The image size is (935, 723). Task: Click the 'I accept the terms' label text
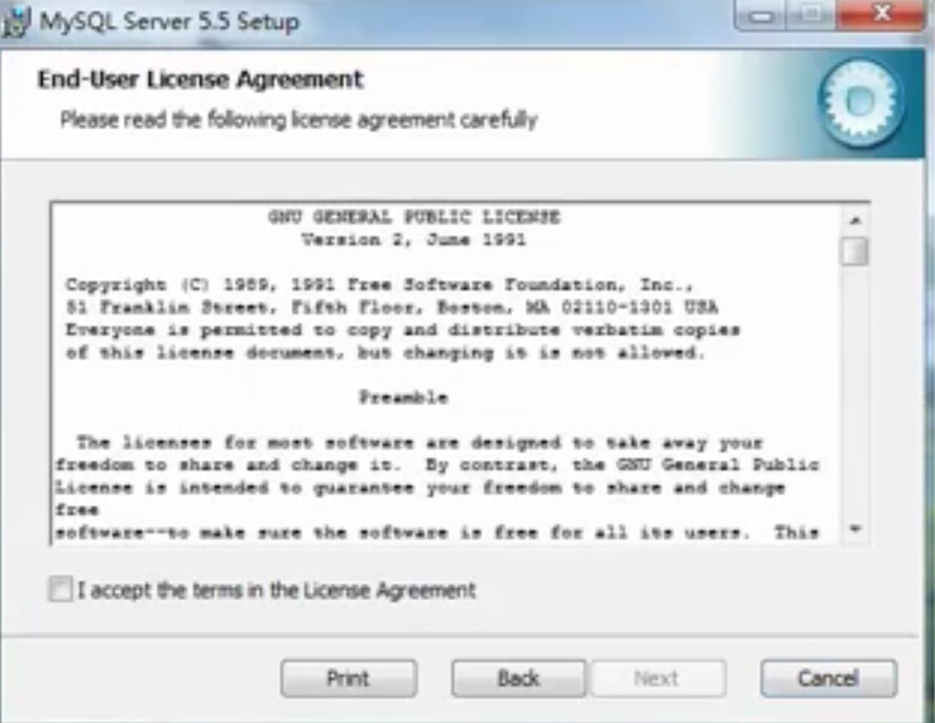click(277, 590)
